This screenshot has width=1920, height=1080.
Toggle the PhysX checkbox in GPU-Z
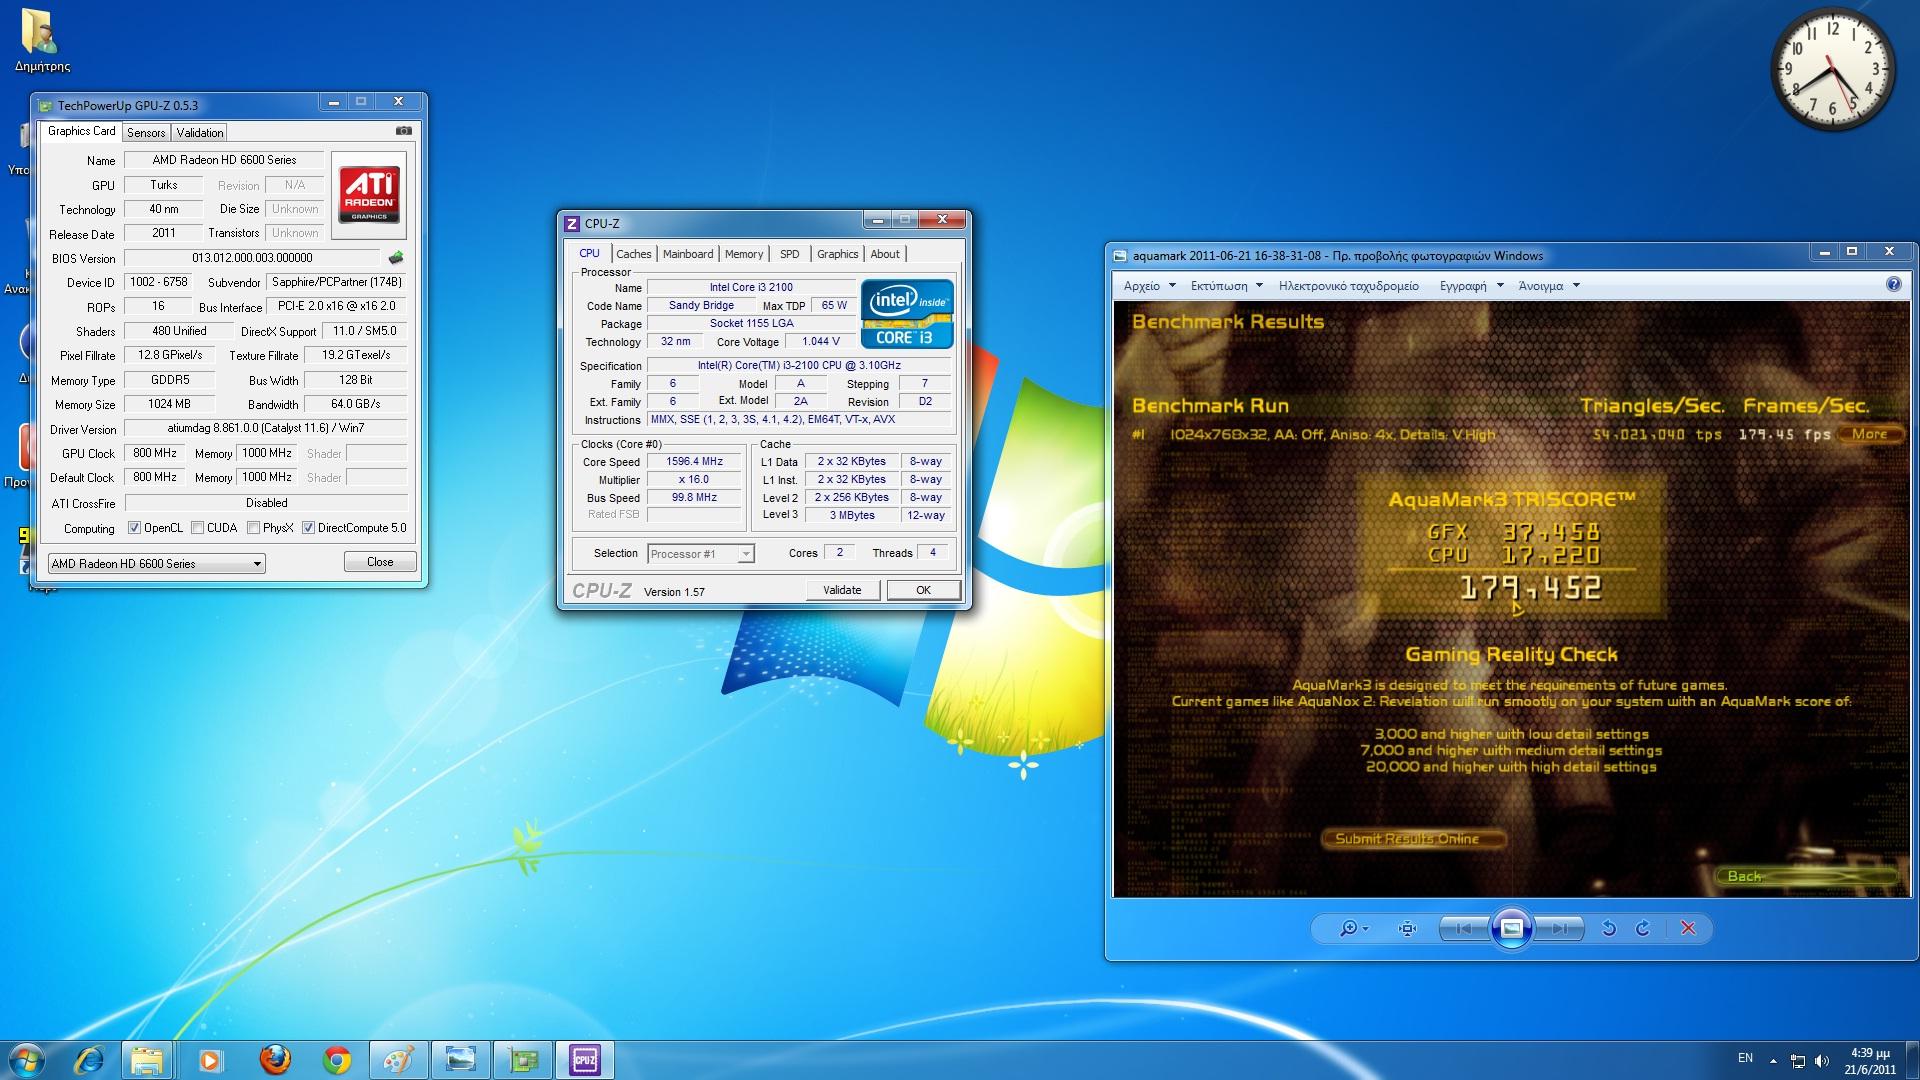coord(253,528)
